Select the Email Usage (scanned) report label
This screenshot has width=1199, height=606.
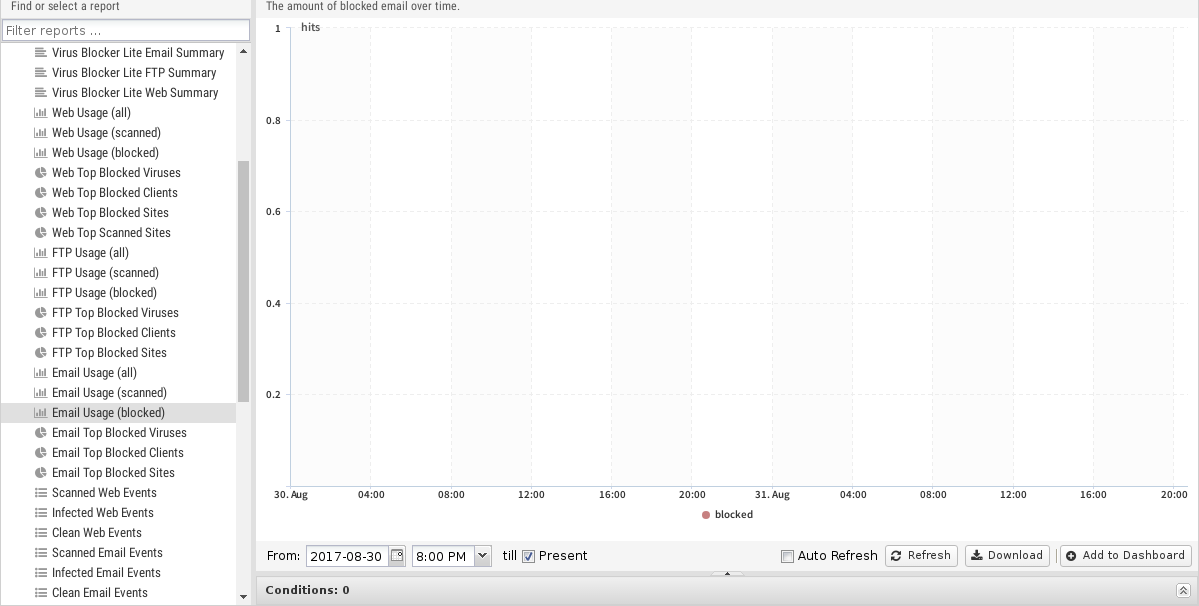(x=109, y=392)
